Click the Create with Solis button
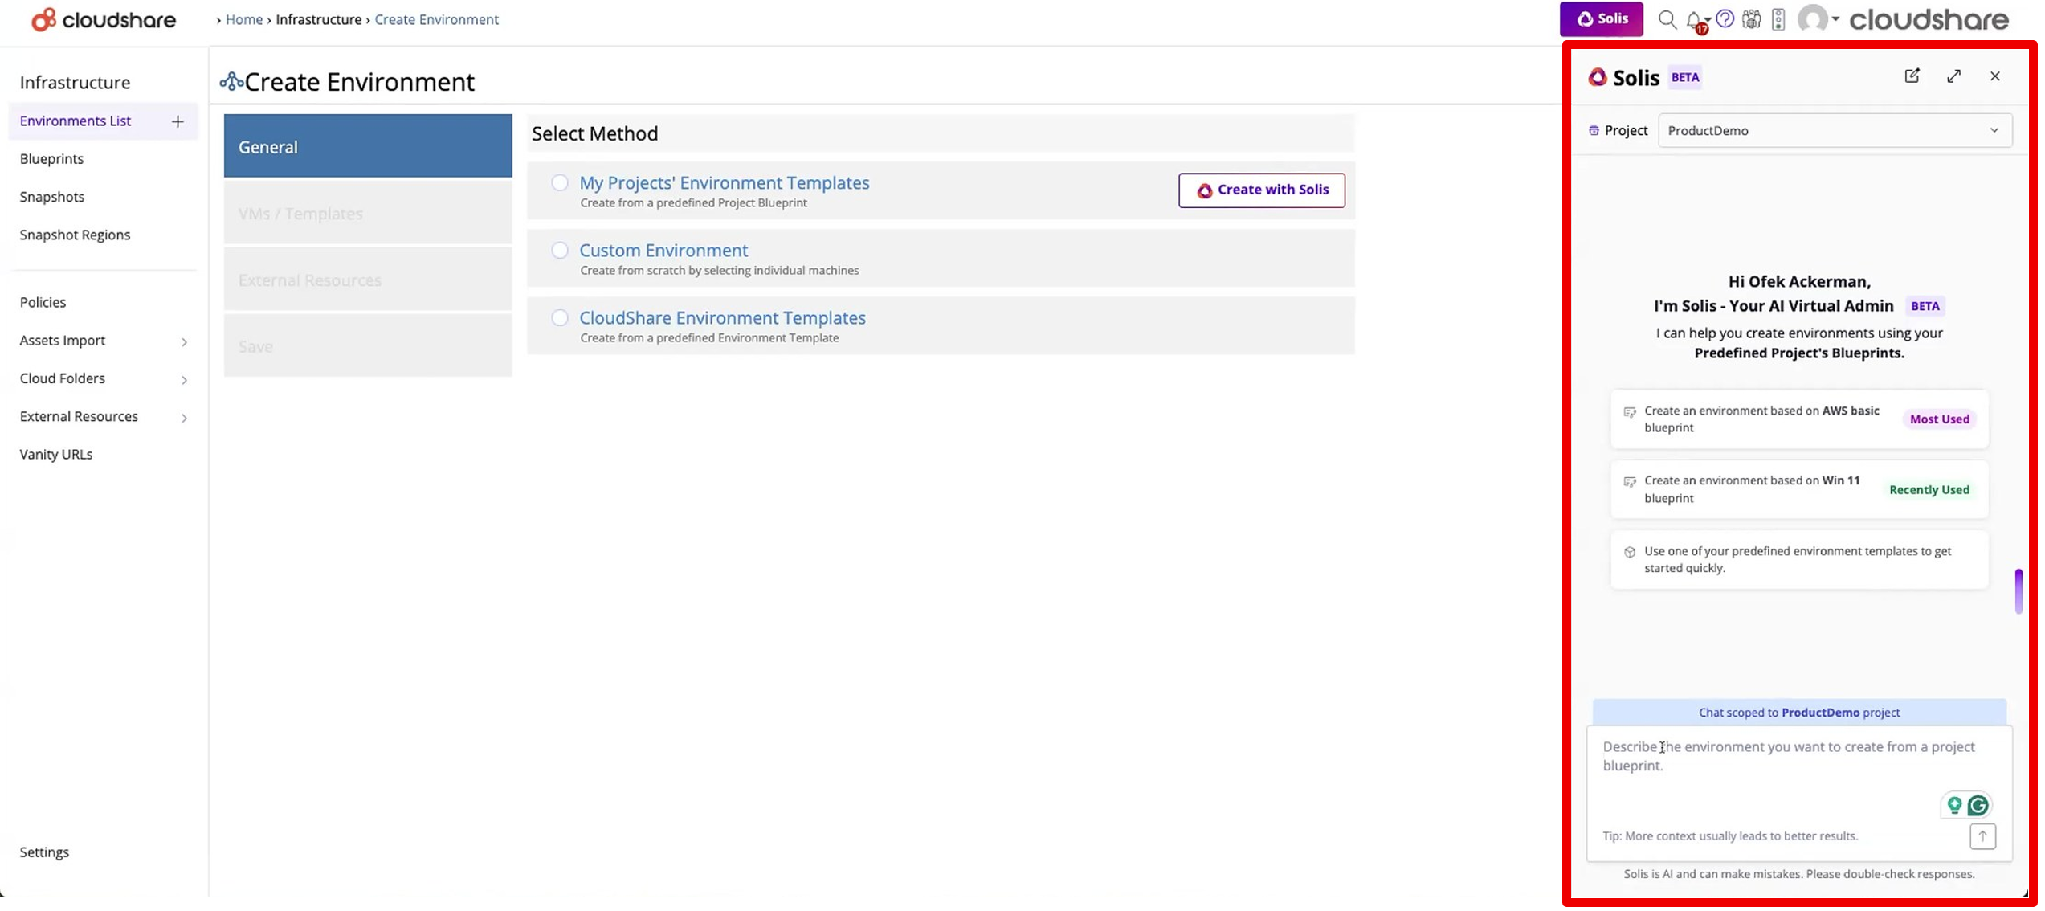The image size is (2045, 911). tap(1262, 190)
